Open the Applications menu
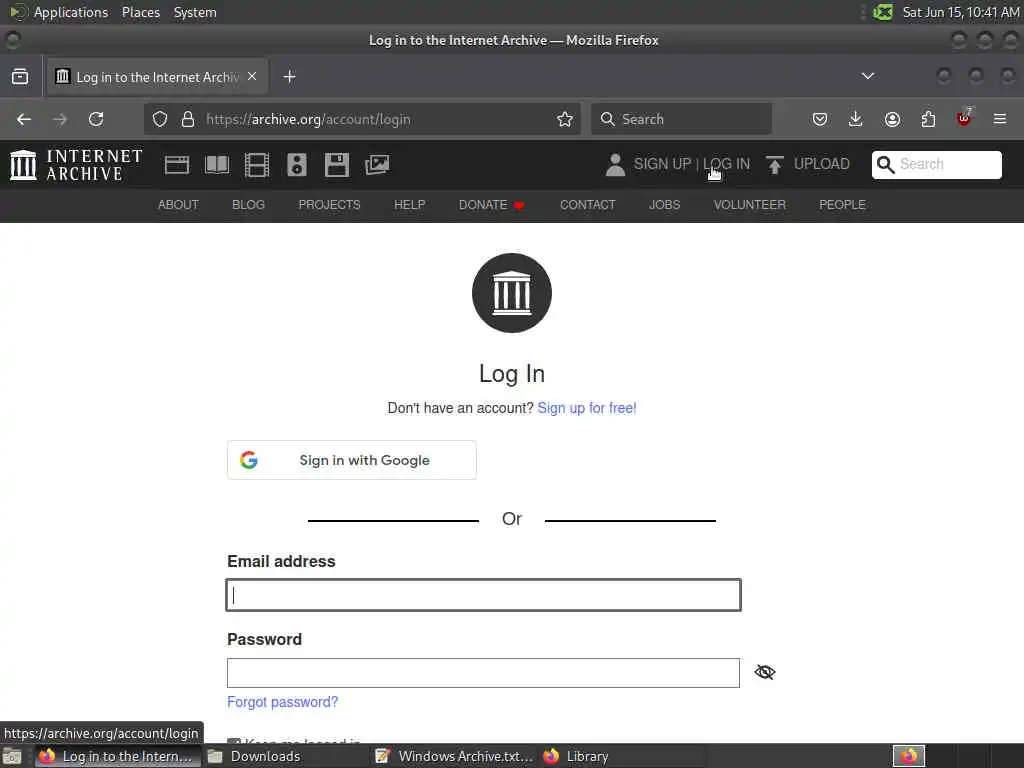Image resolution: width=1024 pixels, height=768 pixels. click(x=71, y=12)
